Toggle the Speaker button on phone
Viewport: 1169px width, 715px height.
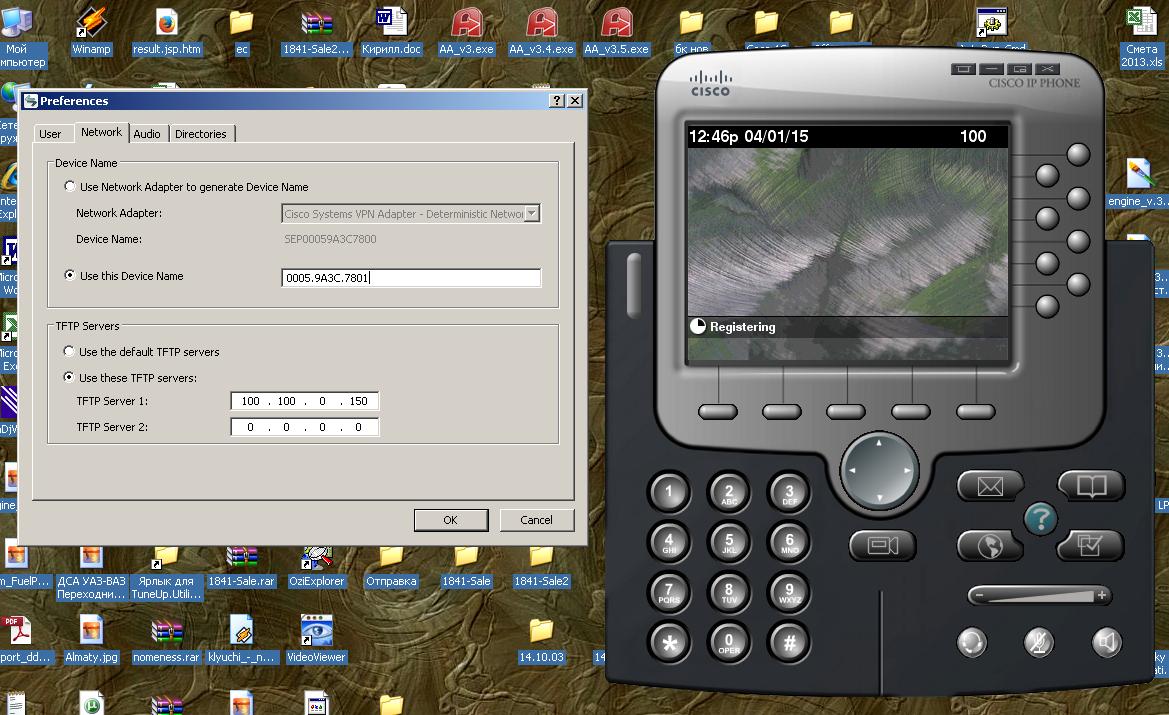click(1106, 642)
